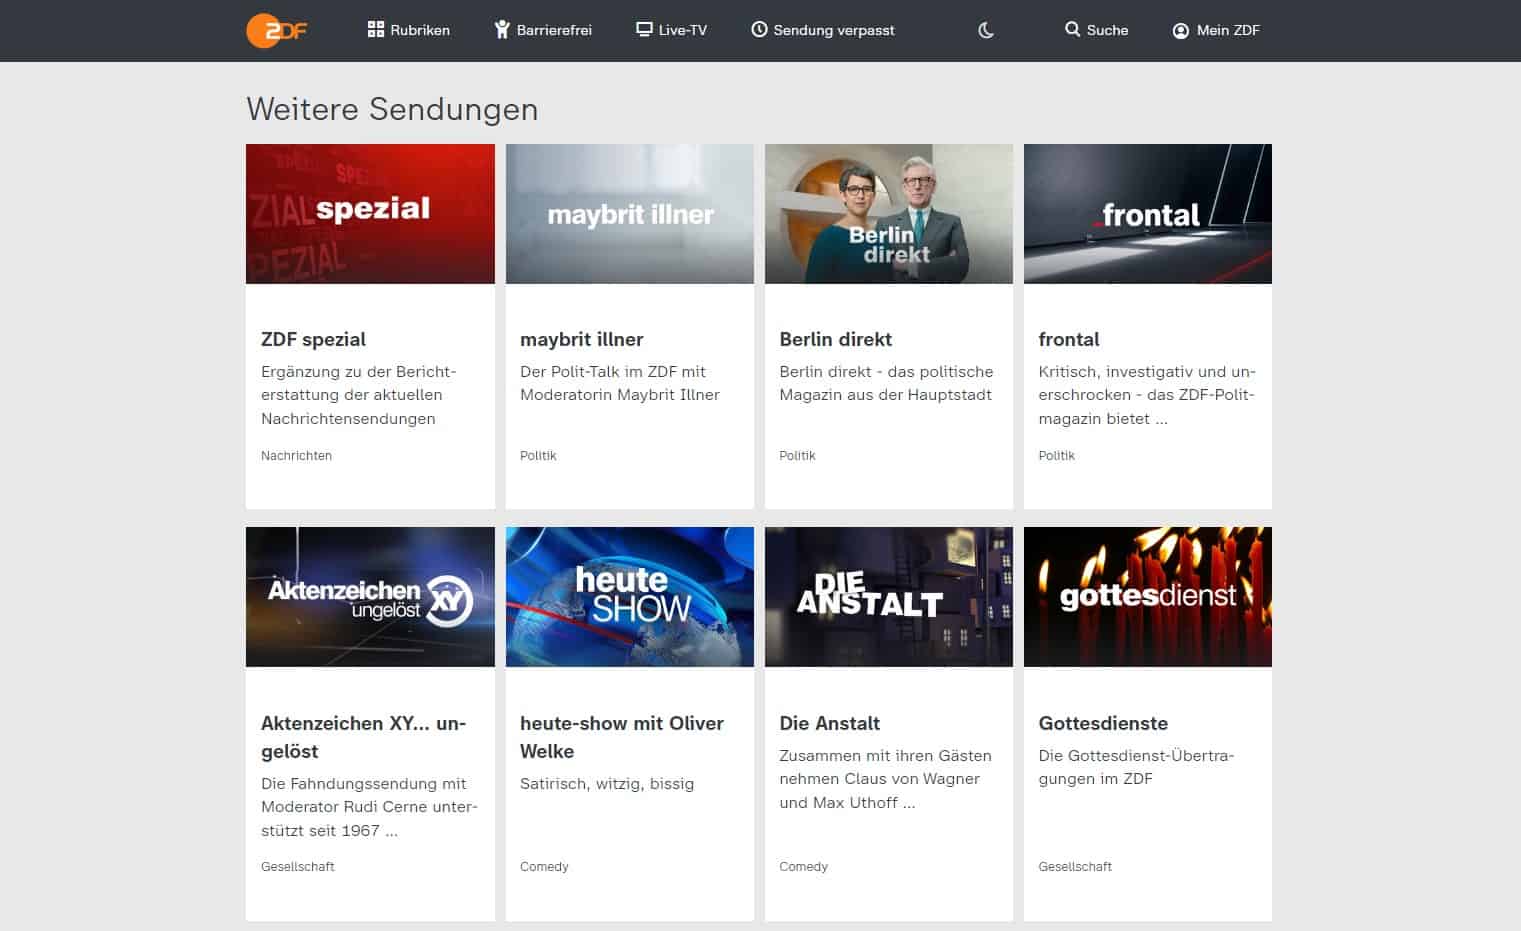Open Aktenzeichen XY ungelöst thumbnail
1521x931 pixels.
pyautogui.click(x=370, y=597)
